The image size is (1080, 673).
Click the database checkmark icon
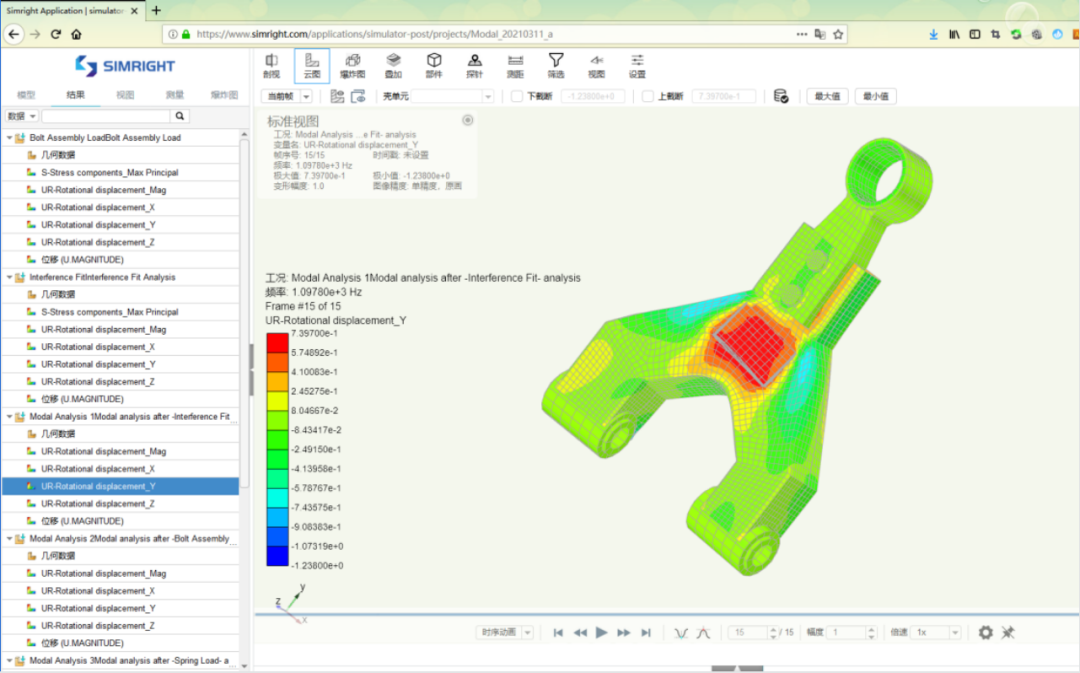(x=781, y=96)
